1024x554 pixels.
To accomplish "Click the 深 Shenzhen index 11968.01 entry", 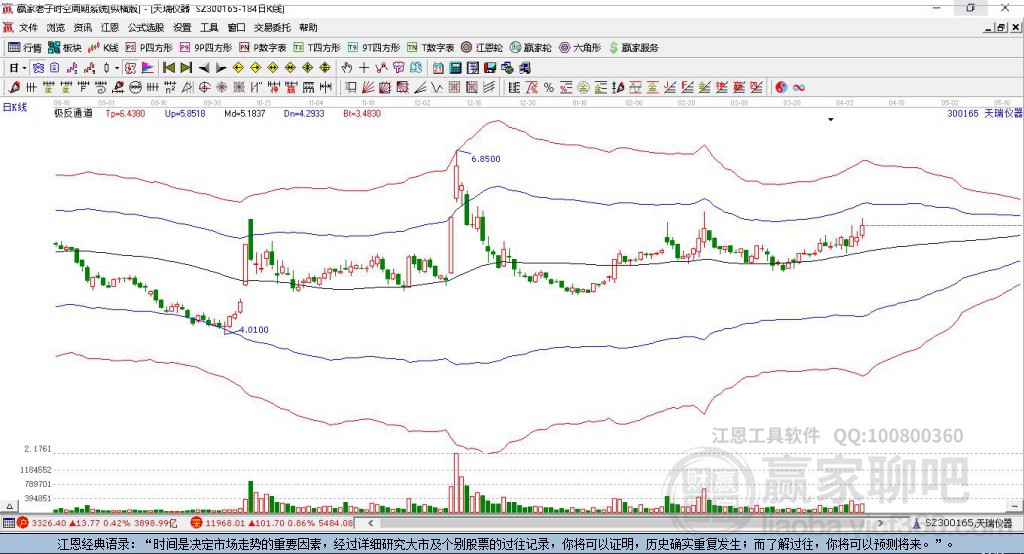I will (272, 523).
